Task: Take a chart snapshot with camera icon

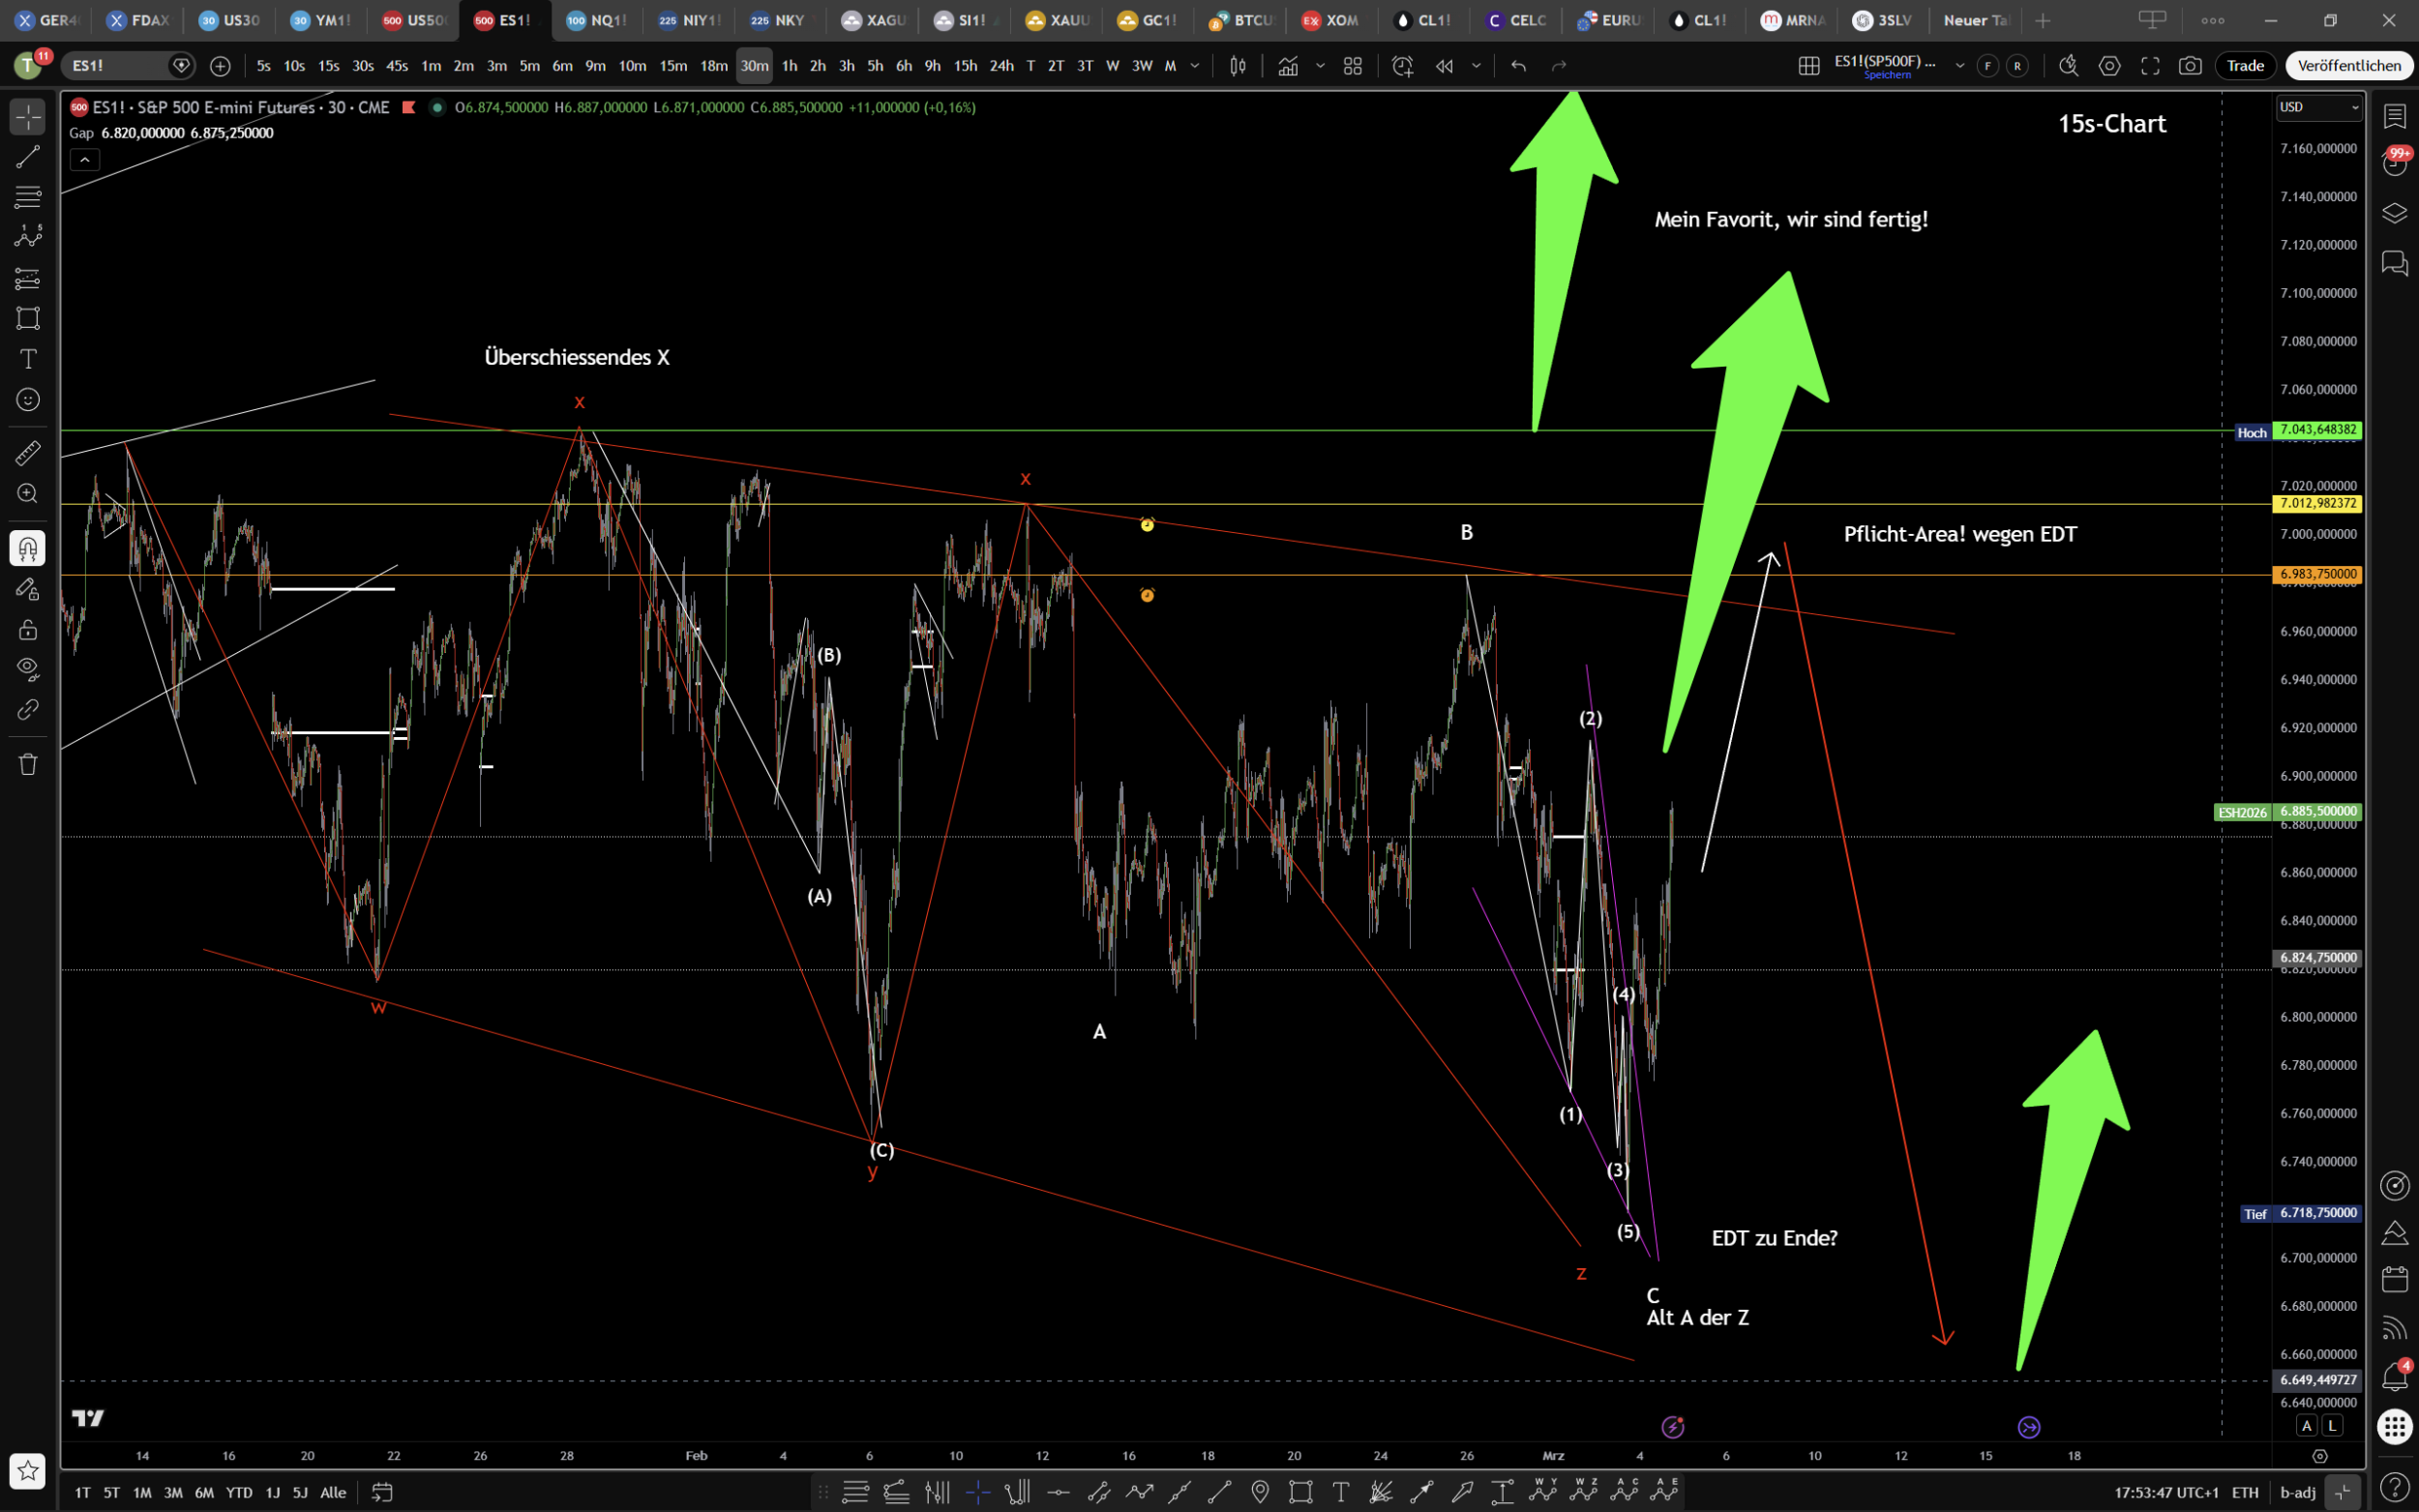Action: (x=2190, y=66)
